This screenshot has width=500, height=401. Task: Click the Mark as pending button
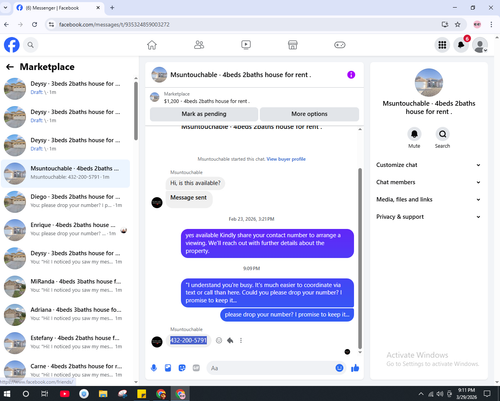204,114
